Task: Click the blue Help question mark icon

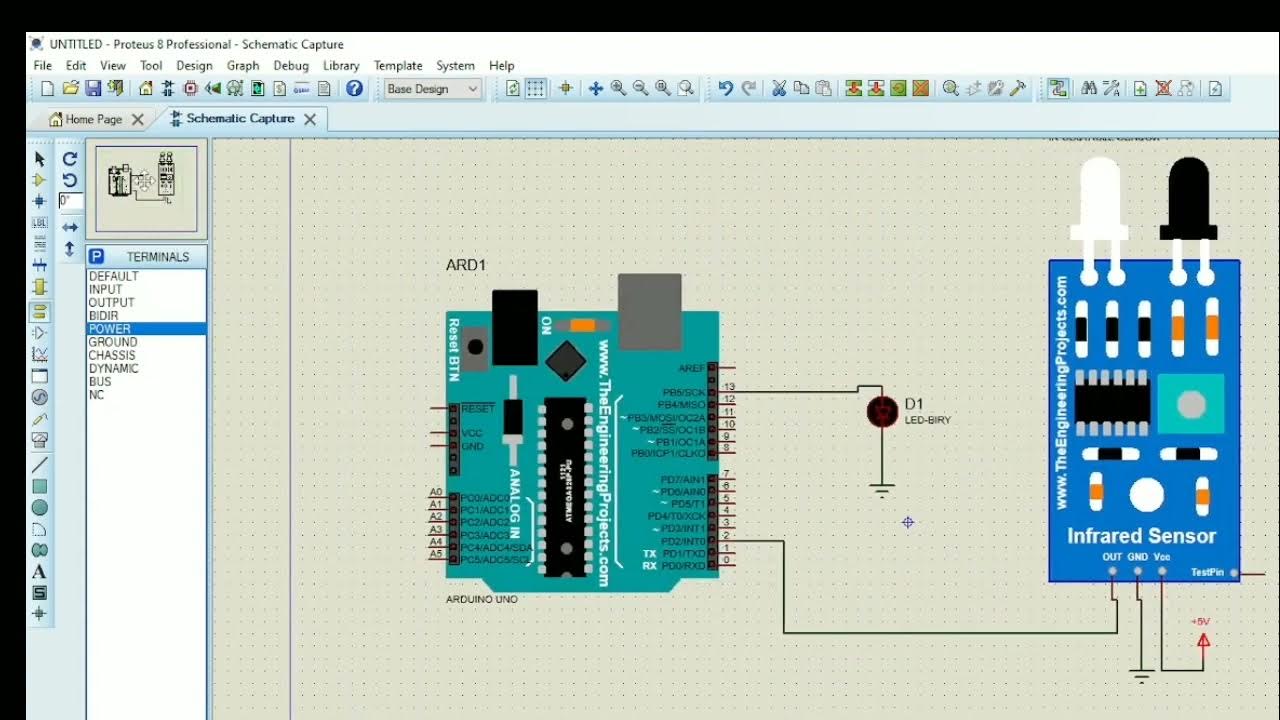Action: [x=354, y=89]
